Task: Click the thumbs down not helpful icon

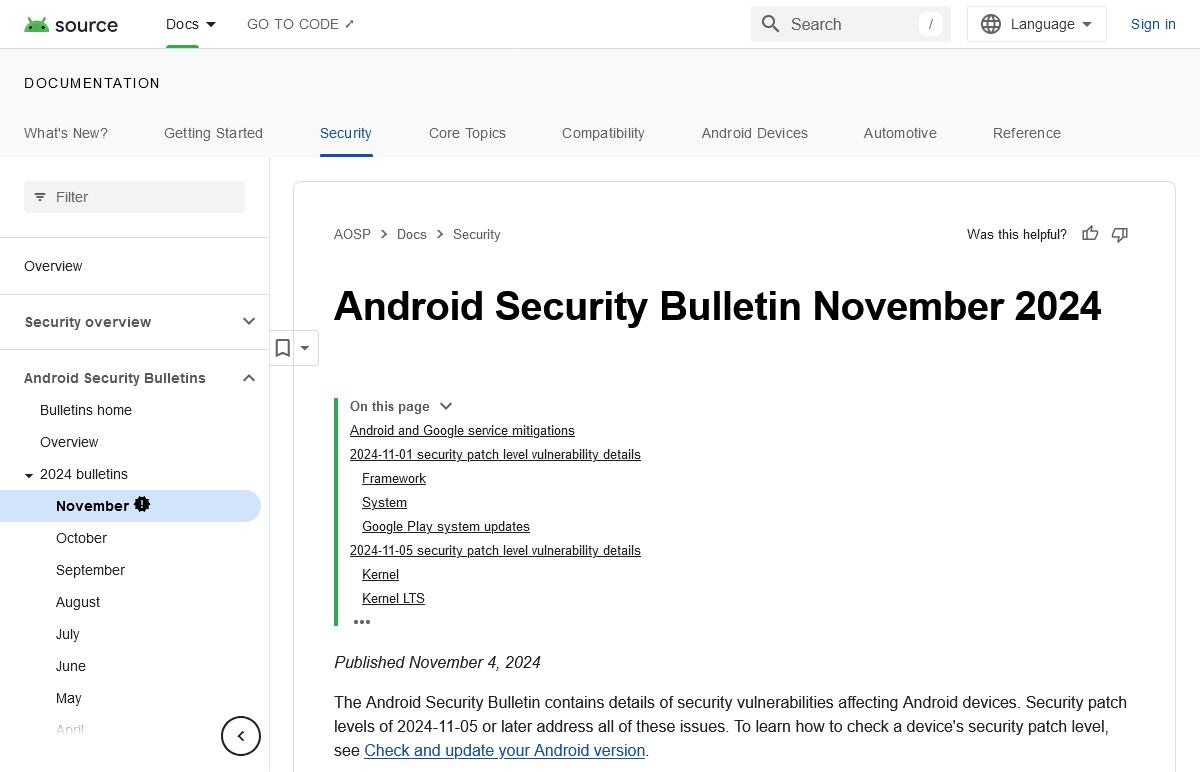Action: click(1120, 234)
